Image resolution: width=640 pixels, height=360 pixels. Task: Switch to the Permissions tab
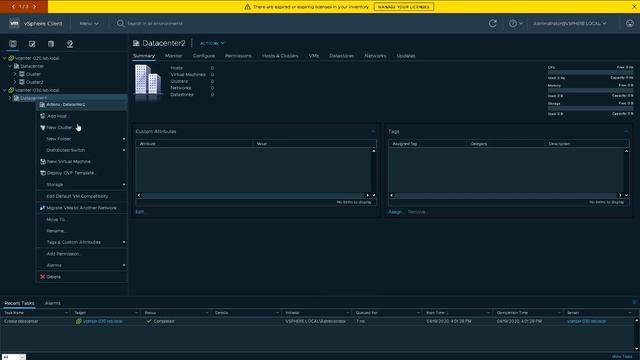click(x=238, y=56)
